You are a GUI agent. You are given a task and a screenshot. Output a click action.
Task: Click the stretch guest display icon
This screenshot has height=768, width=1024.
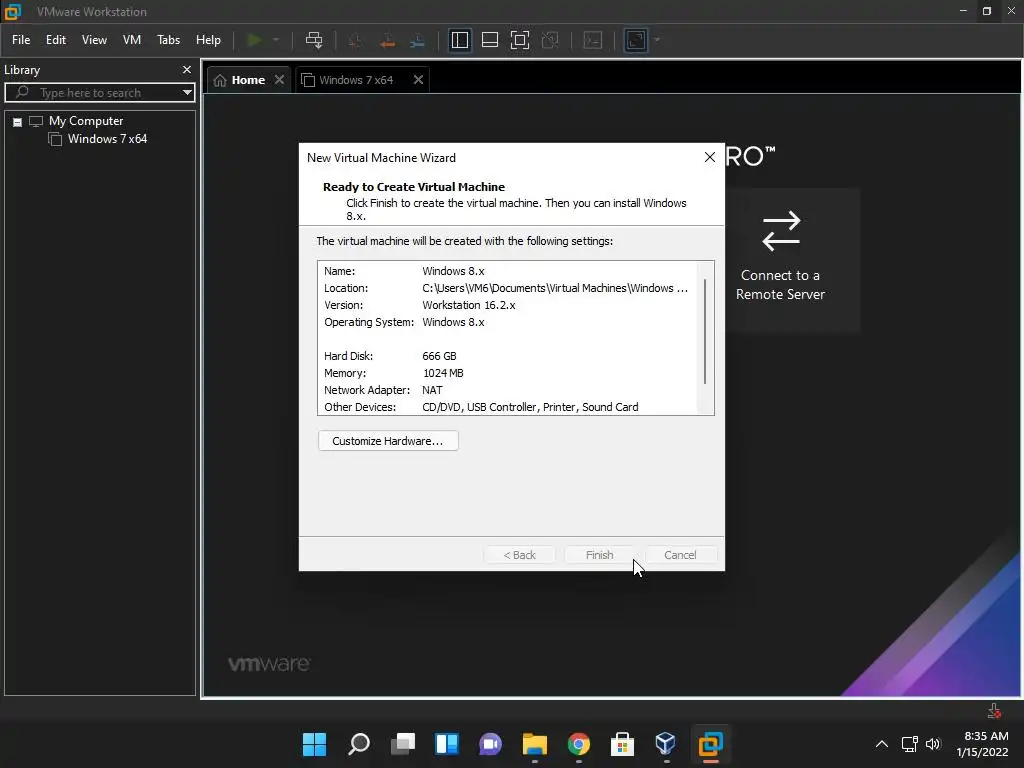click(x=635, y=40)
